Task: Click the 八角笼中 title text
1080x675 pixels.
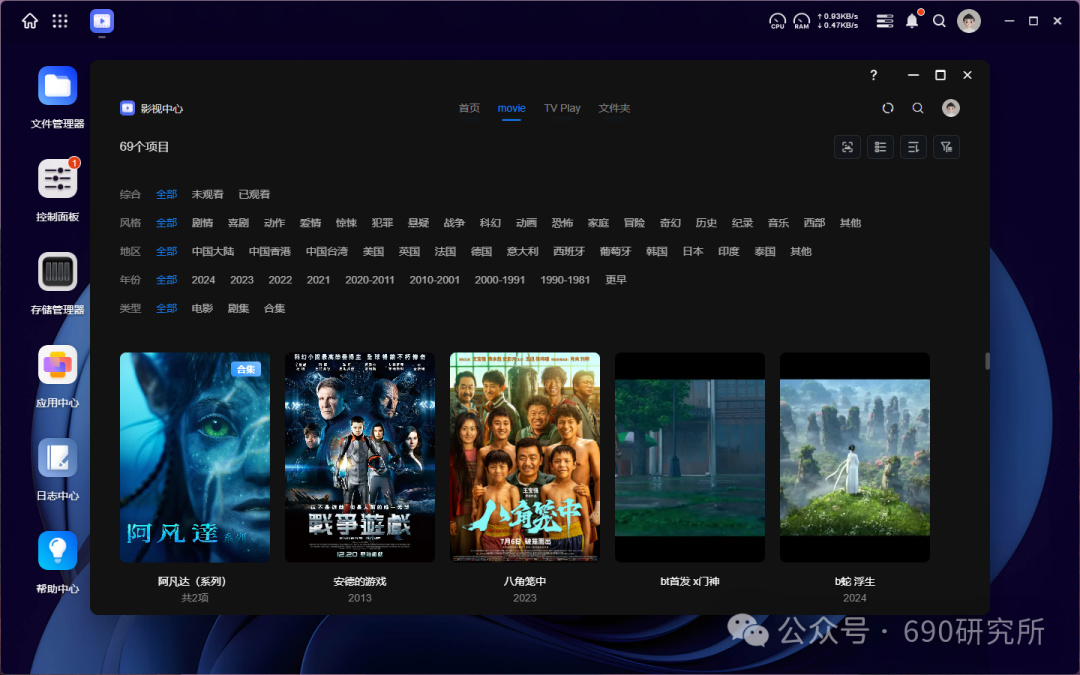Action: (525, 581)
